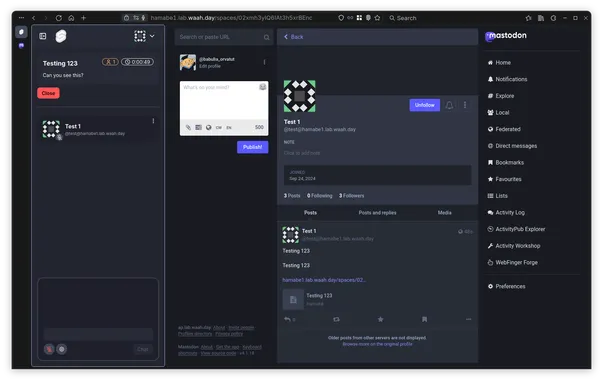
Task: Click the Unfollow button
Action: (425, 105)
